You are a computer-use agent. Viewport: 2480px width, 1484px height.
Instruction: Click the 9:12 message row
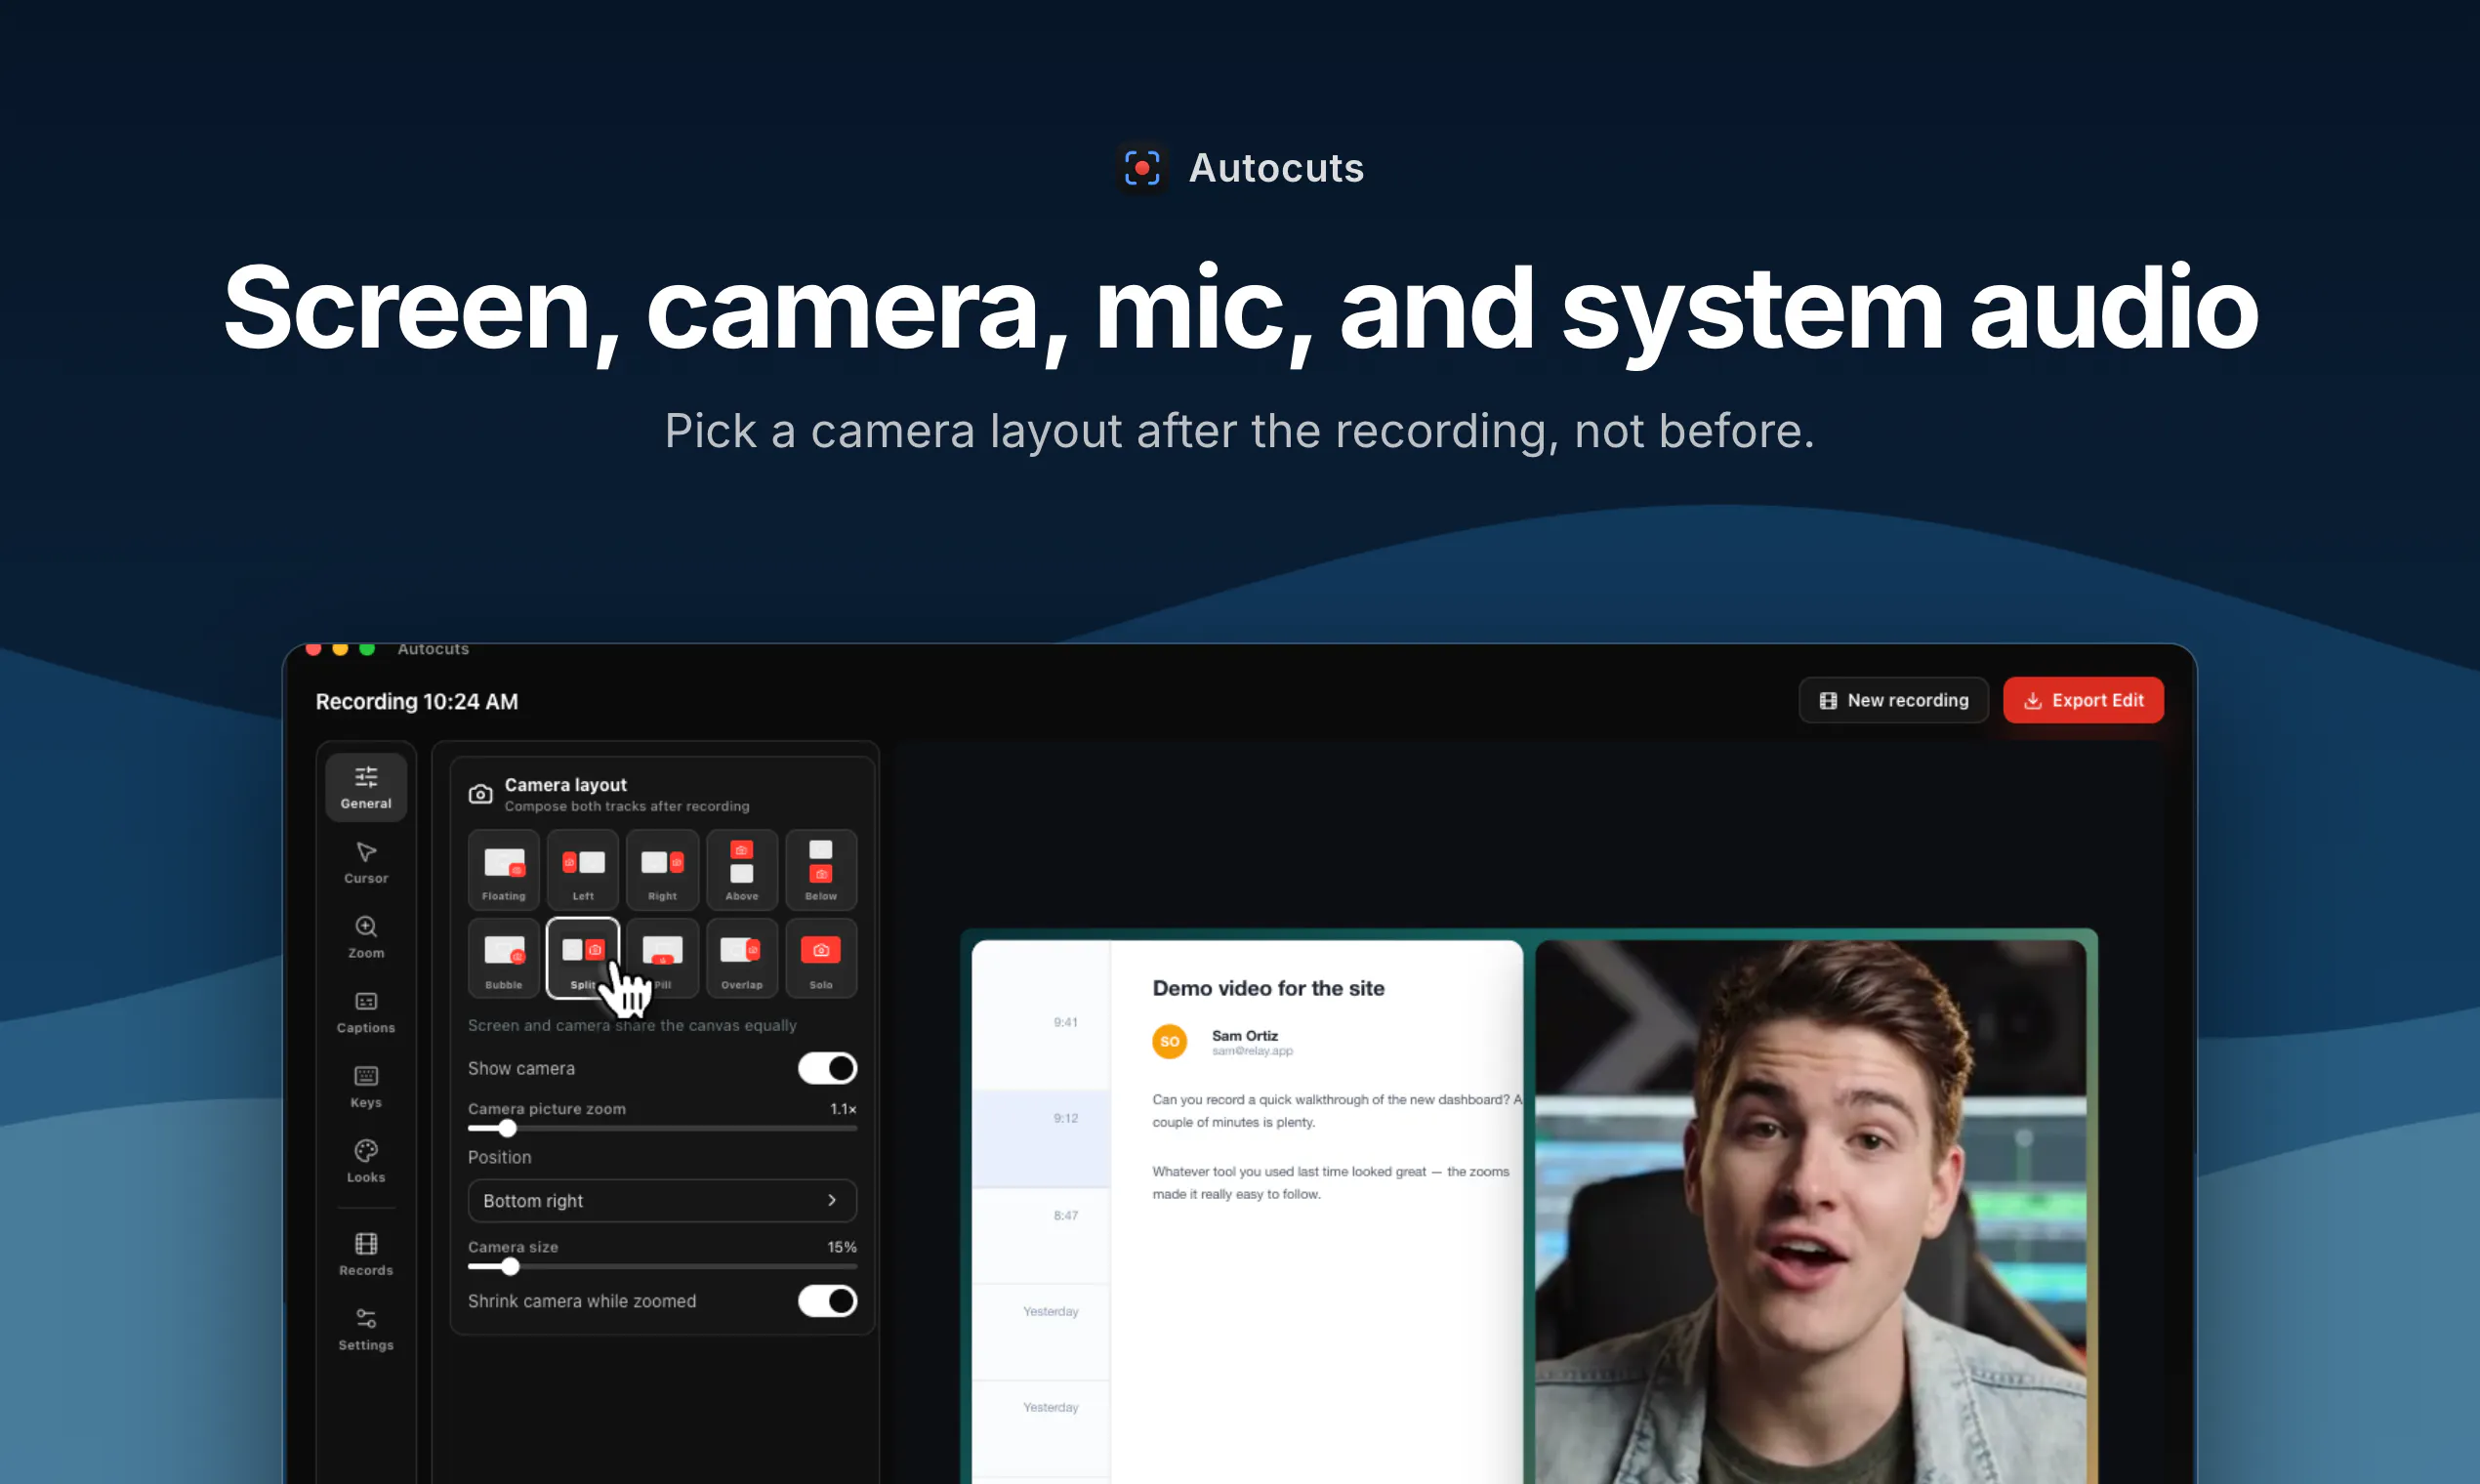pos(1041,1139)
